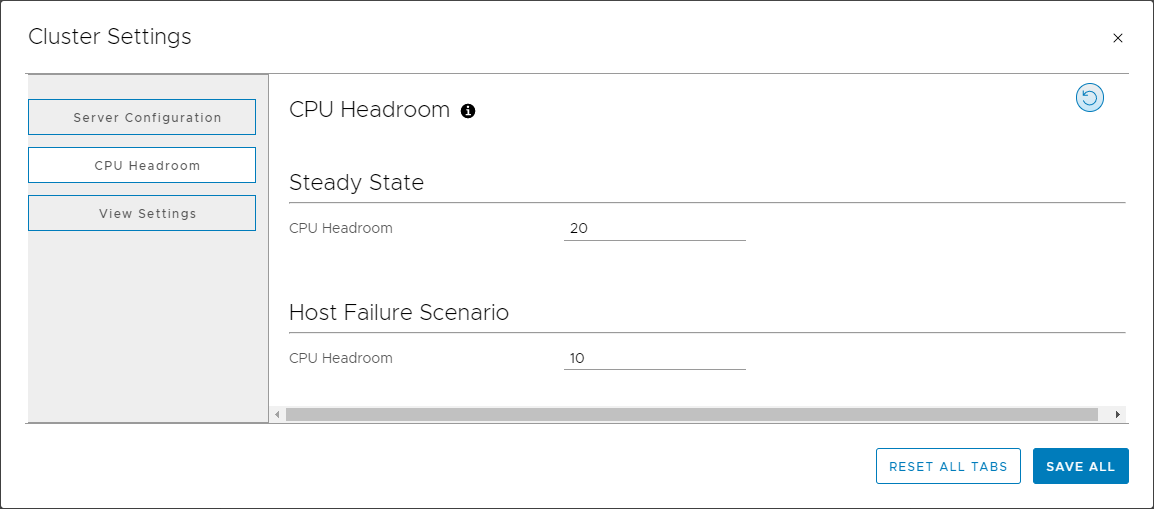Focus the Host Failure Scenario CPU Headroom field
The width and height of the screenshot is (1154, 509).
[654, 358]
